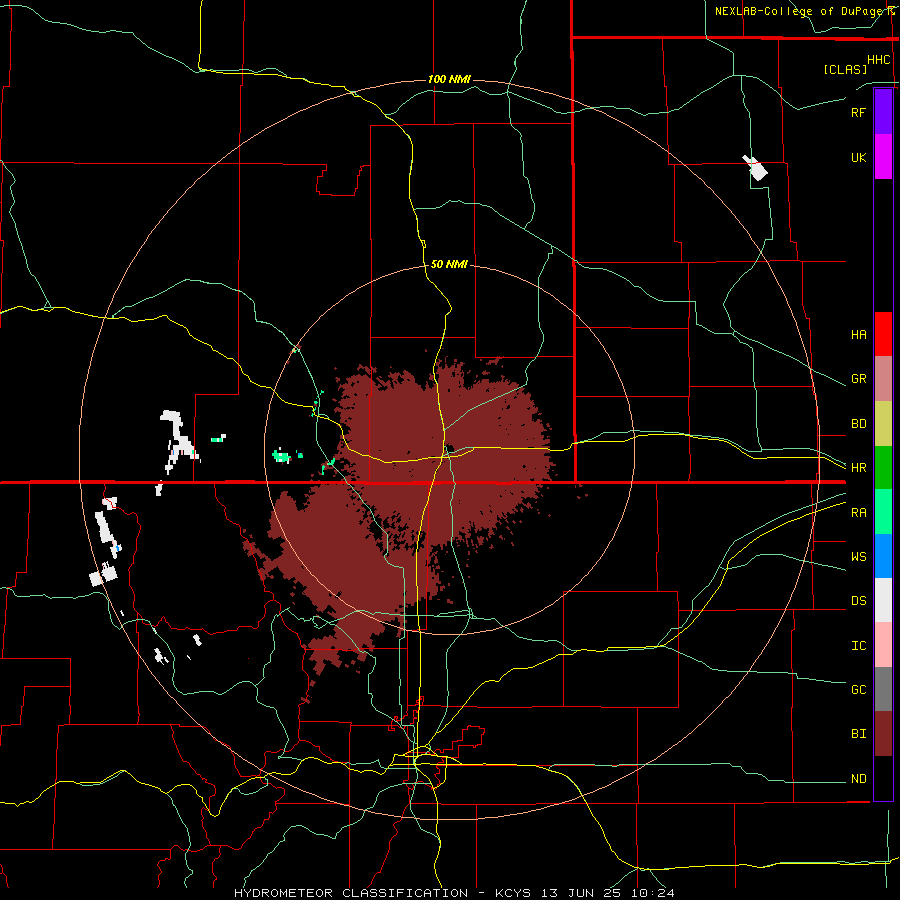
Task: Click the BD legend label
Action: [x=858, y=424]
